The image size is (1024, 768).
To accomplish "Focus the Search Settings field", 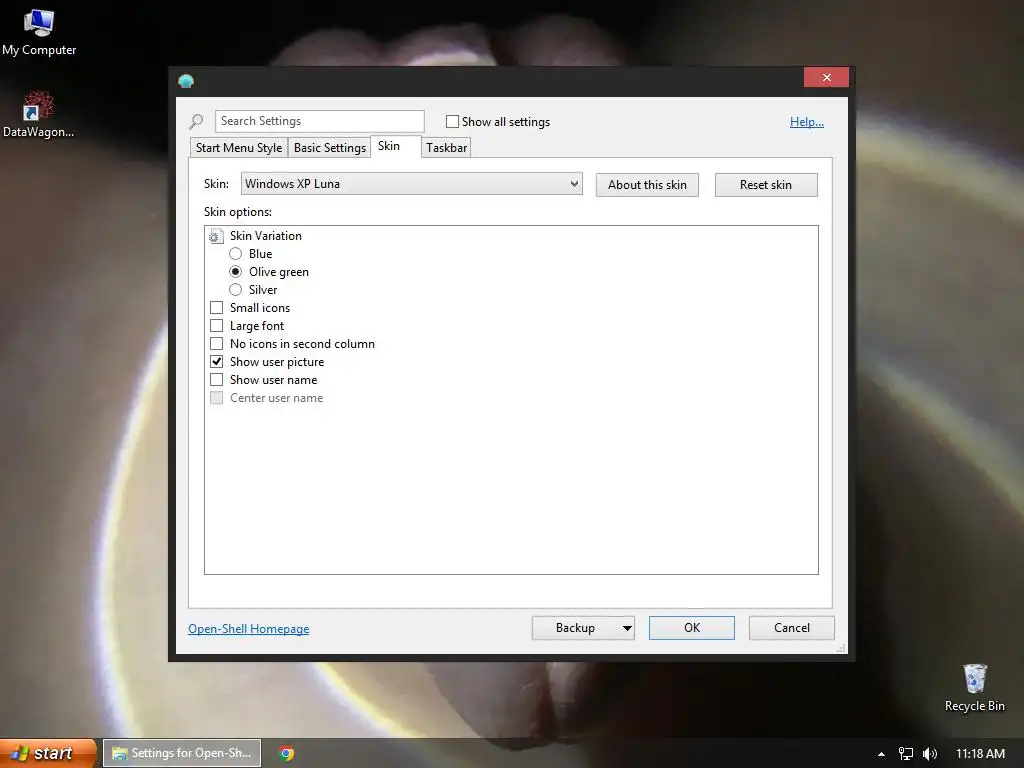I will point(319,121).
